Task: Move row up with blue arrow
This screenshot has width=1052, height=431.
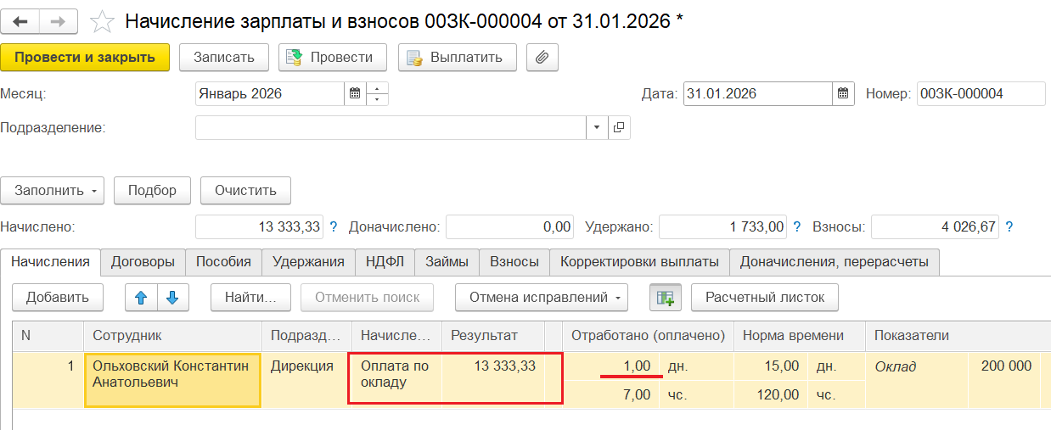Action: [140, 297]
